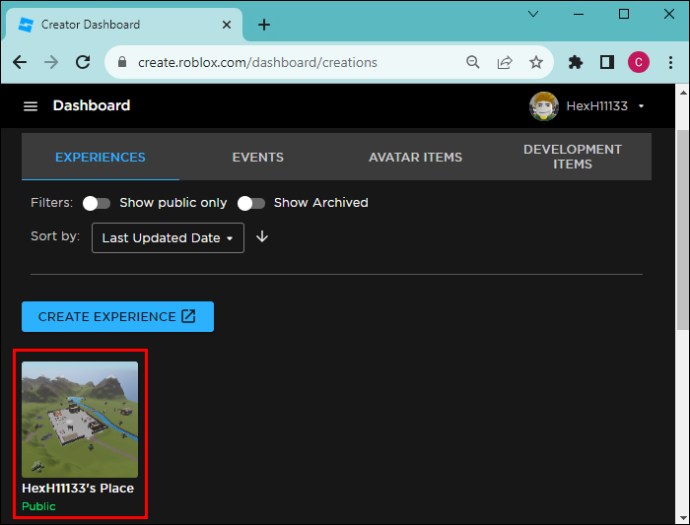Reload the Creator Dashboard page

point(83,62)
